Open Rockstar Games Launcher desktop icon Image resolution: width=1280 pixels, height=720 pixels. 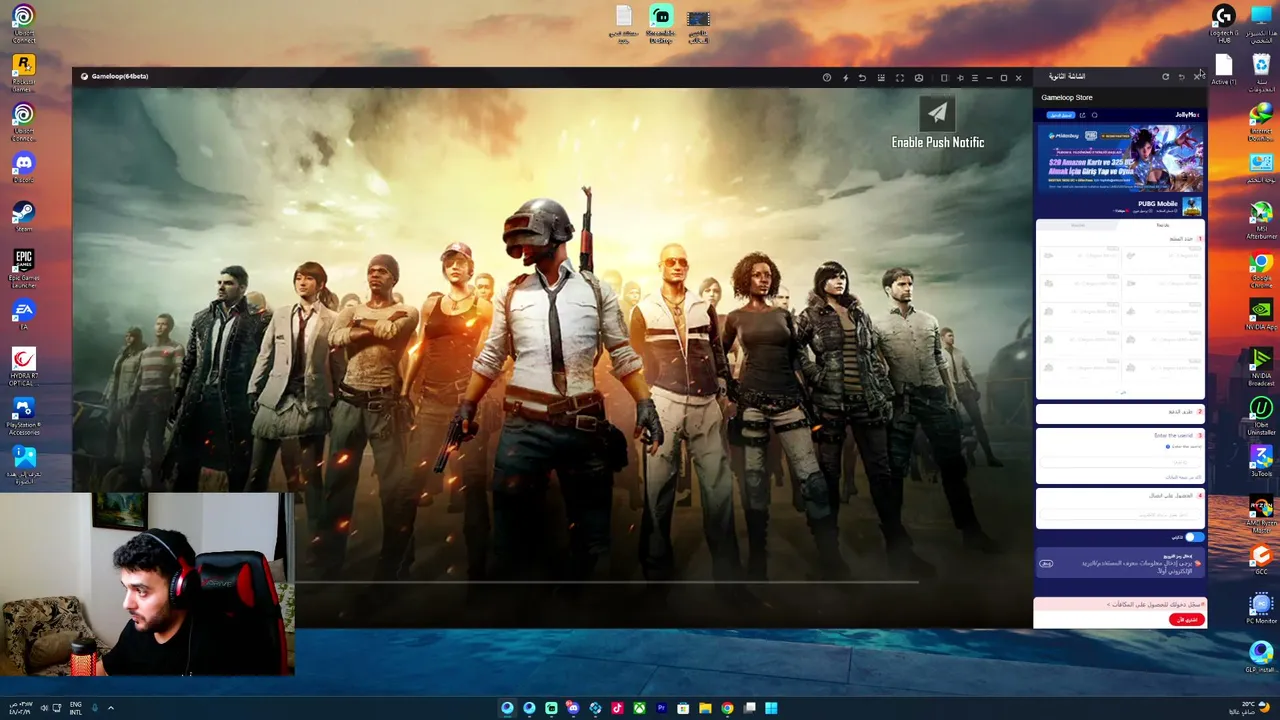coord(23,72)
